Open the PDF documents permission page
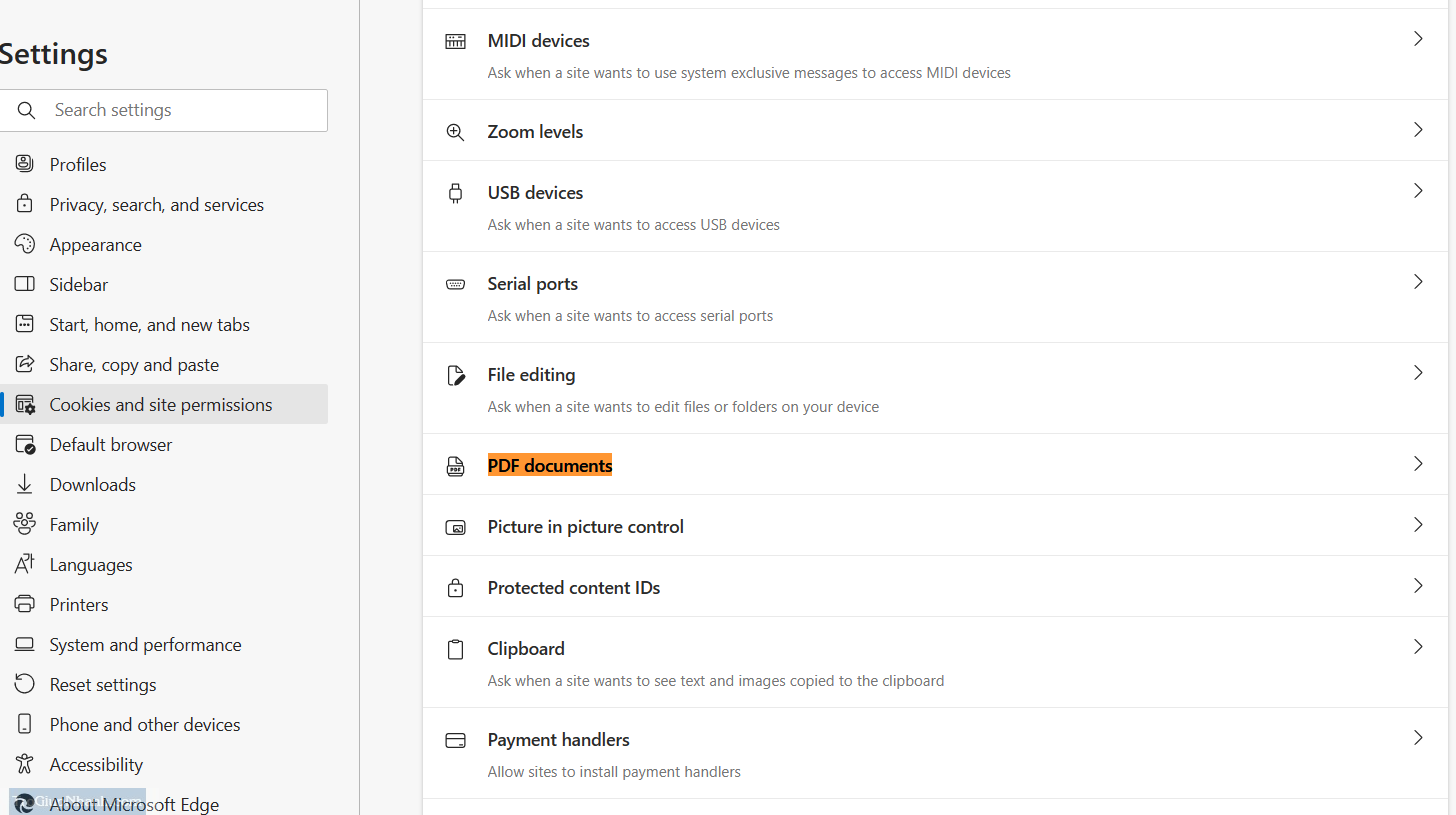 [549, 466]
